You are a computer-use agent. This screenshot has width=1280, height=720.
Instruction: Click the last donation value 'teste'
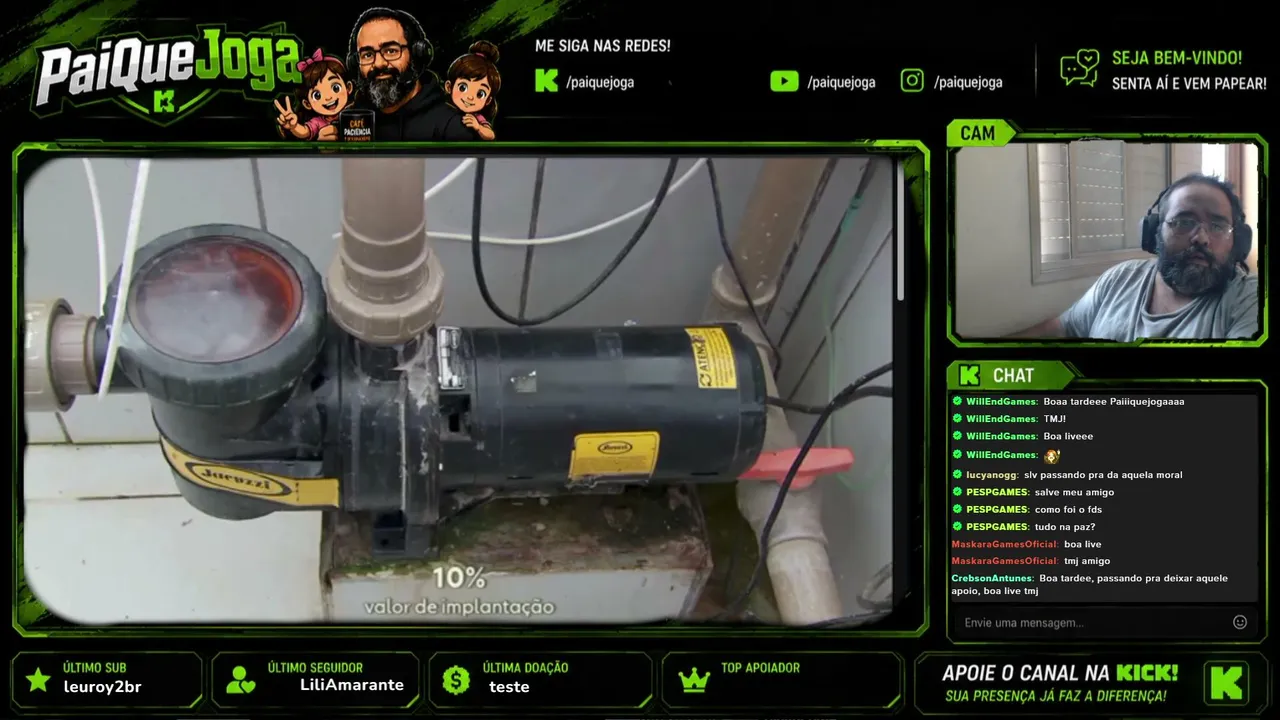point(509,687)
